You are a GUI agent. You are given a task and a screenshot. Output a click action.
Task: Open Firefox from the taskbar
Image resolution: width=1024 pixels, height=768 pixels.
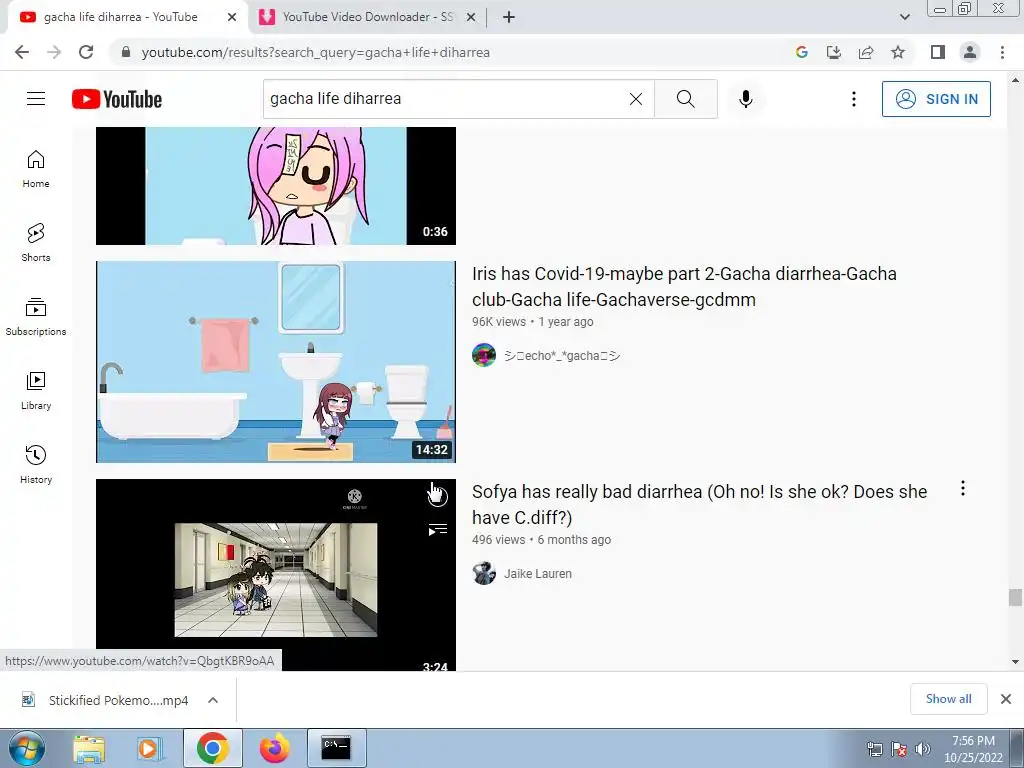pyautogui.click(x=274, y=748)
